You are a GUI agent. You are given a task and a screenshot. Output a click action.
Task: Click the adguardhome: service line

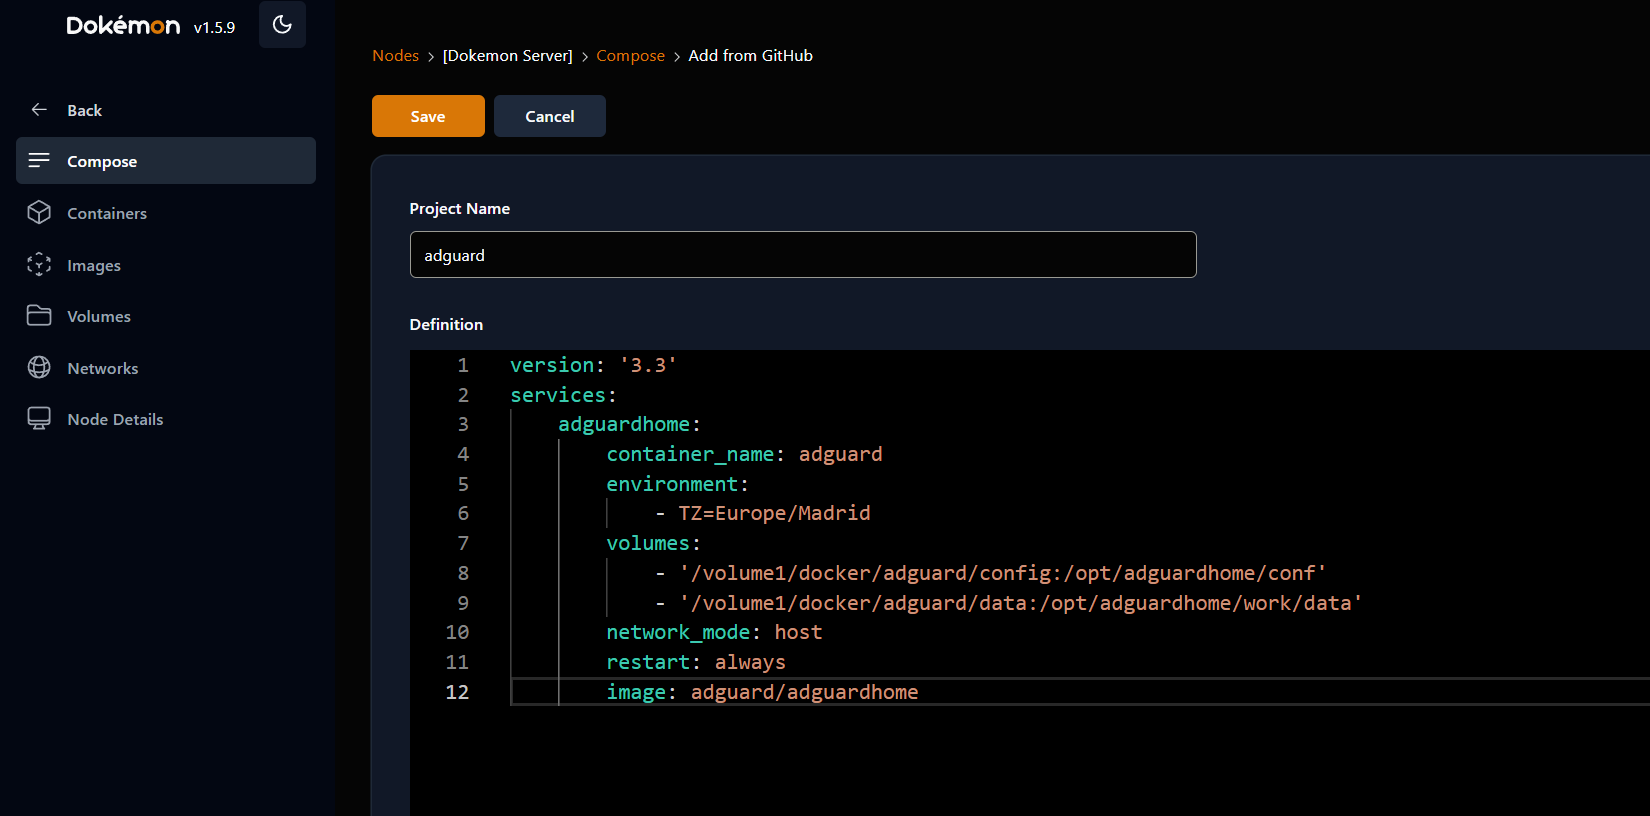[x=629, y=424]
